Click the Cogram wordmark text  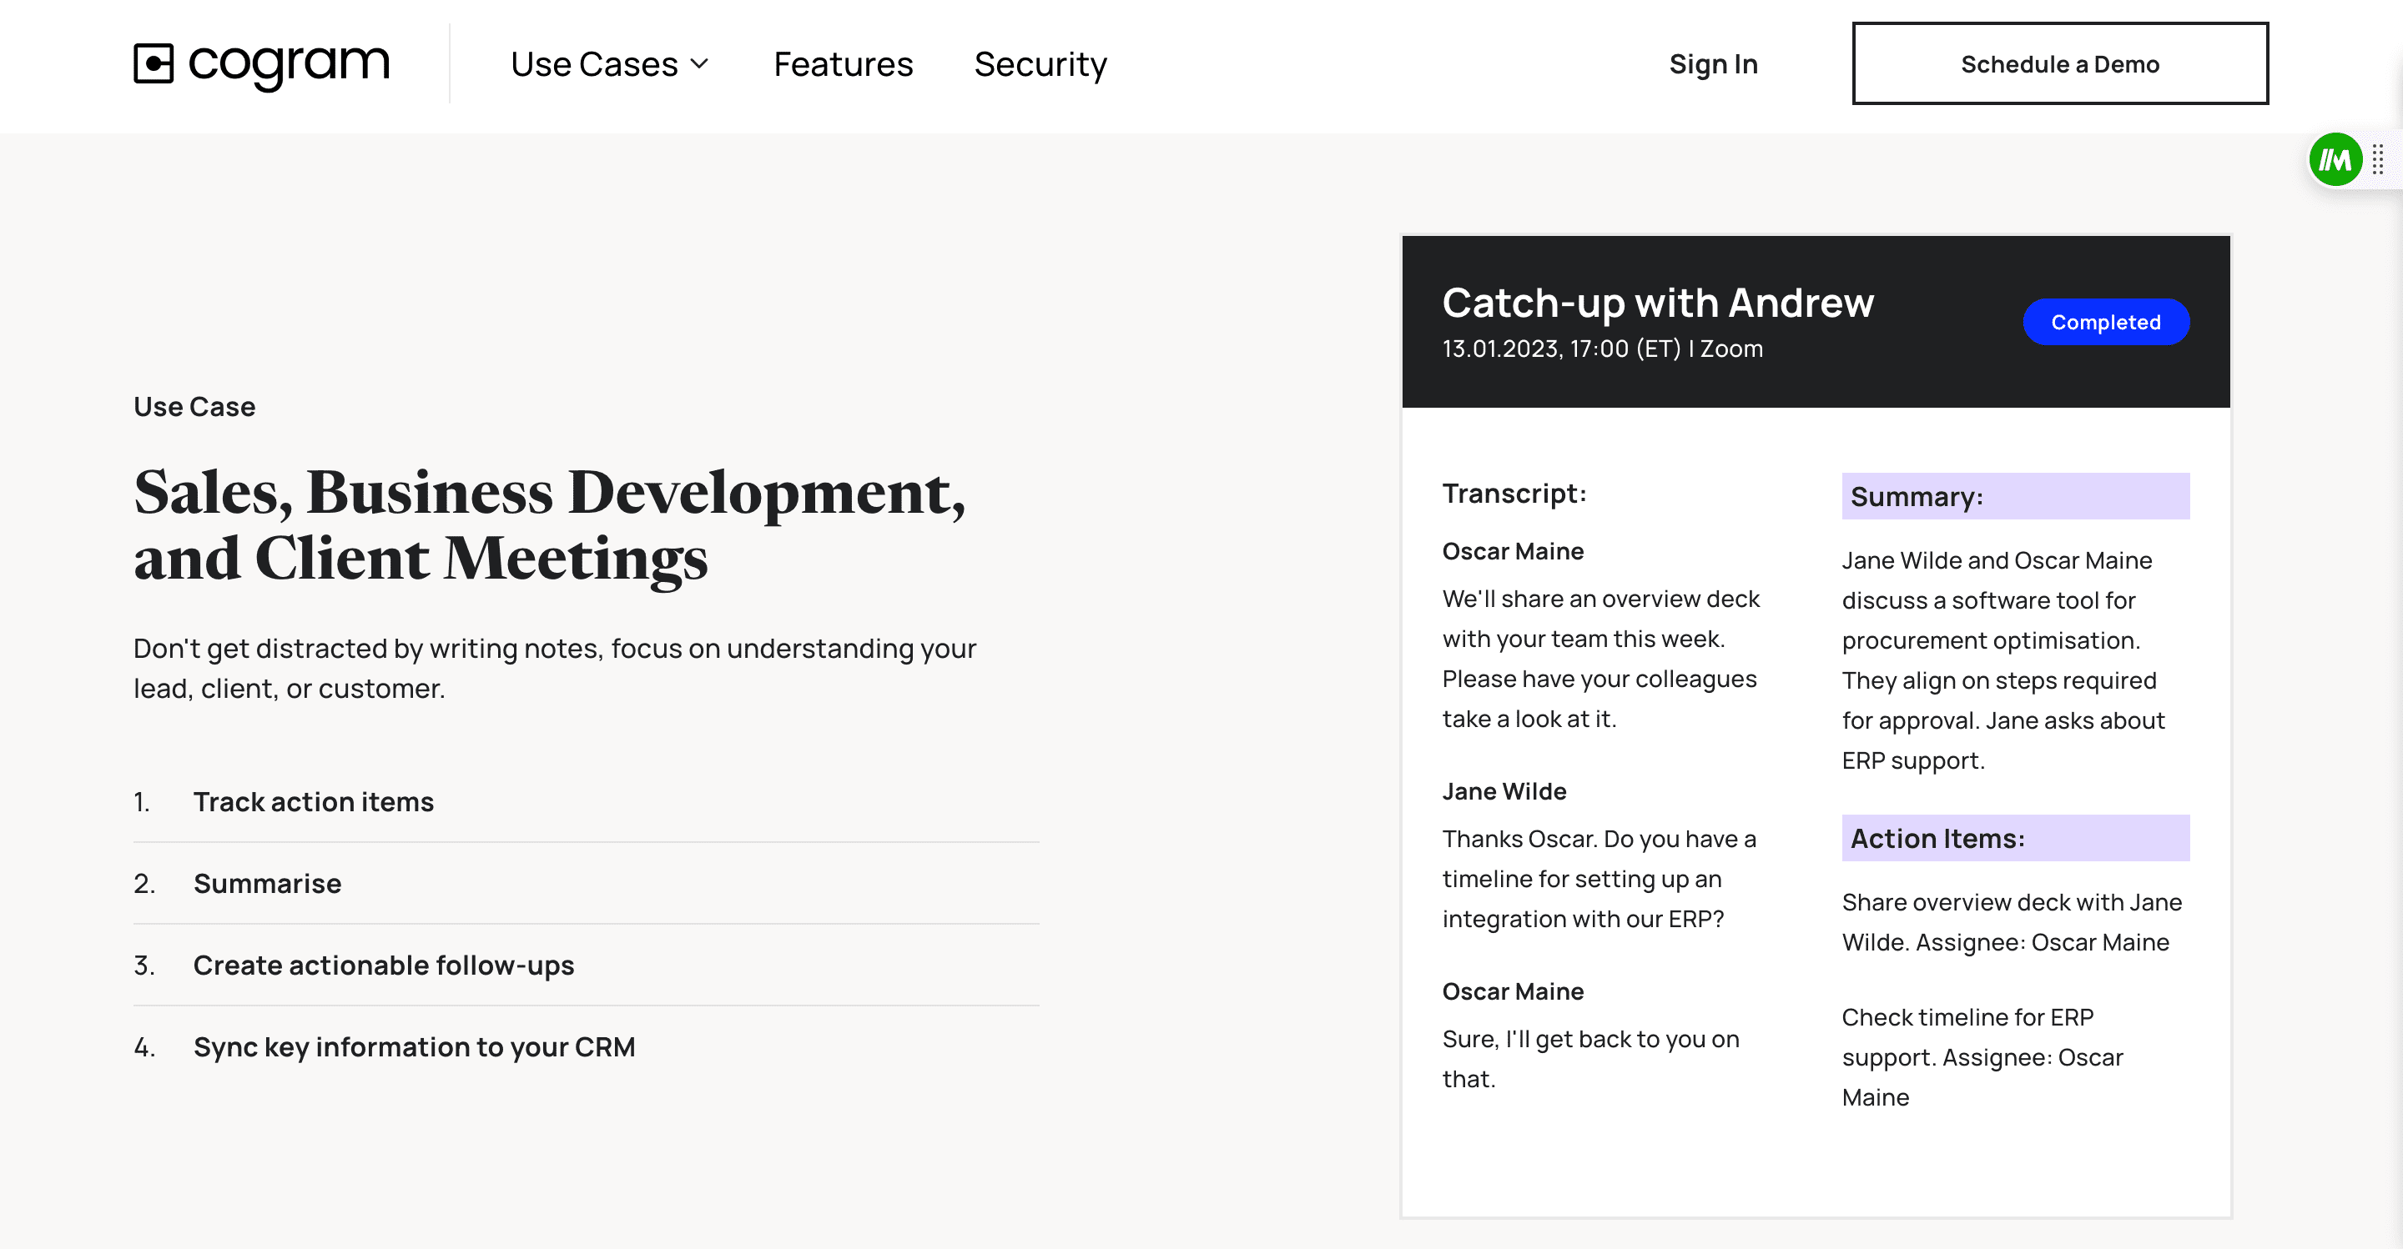pyautogui.click(x=289, y=64)
